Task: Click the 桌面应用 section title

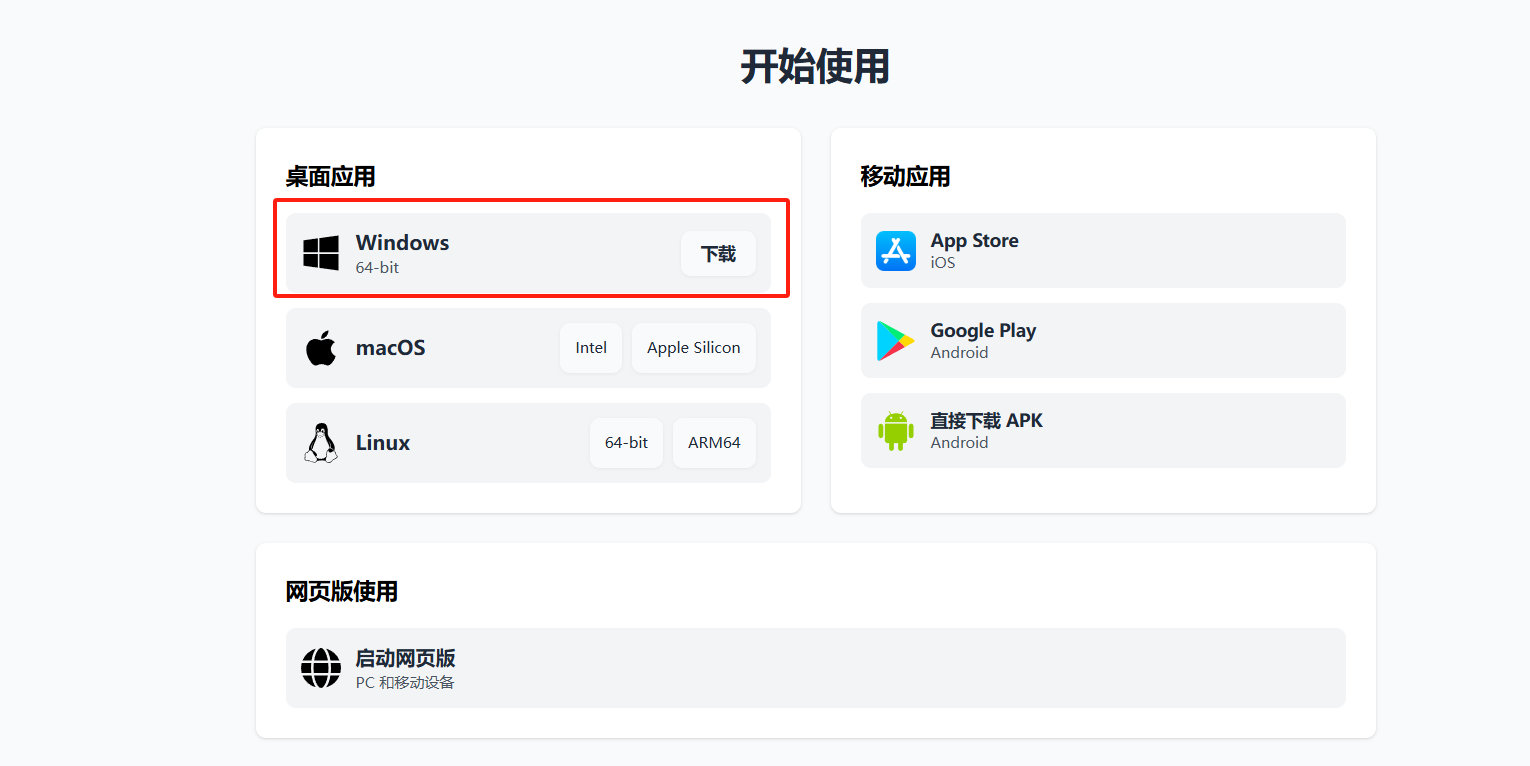Action: [331, 177]
